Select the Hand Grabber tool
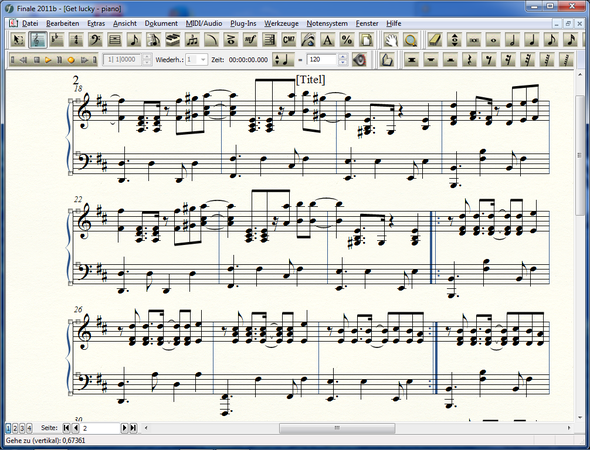 pos(391,40)
